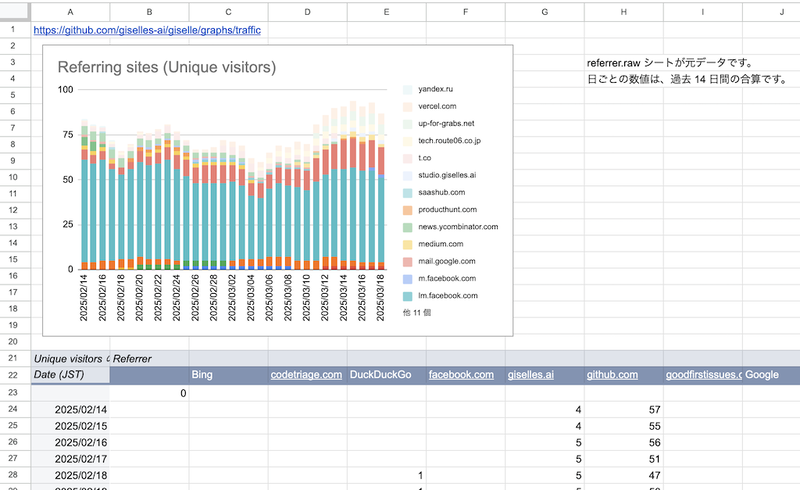Click the codetriage.com header link
800x490 pixels.
(x=306, y=375)
